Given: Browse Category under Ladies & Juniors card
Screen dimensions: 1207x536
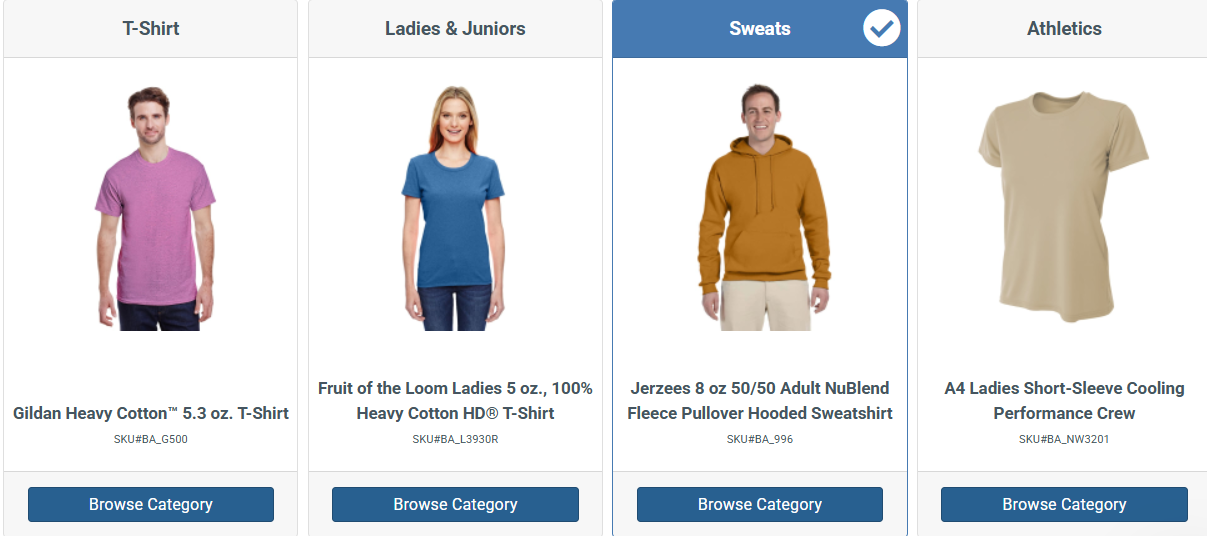Looking at the screenshot, I should 455,504.
